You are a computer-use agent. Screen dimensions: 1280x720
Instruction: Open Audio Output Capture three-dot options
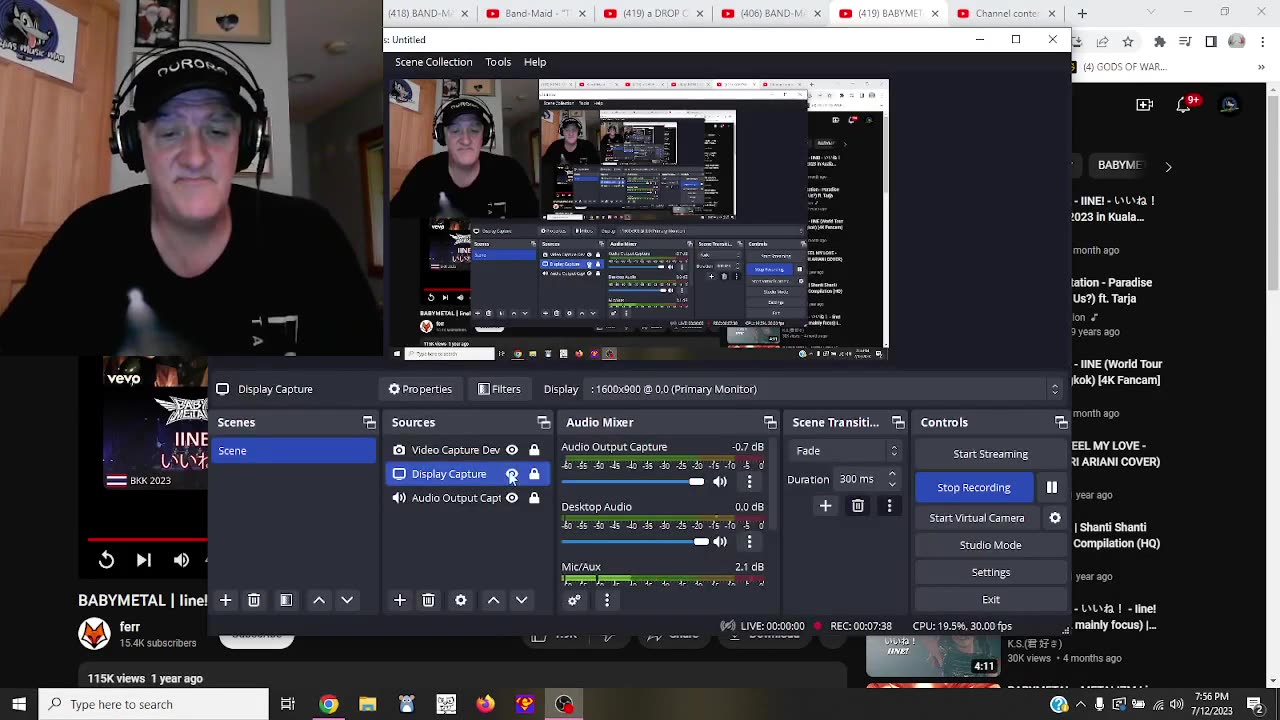click(x=749, y=482)
